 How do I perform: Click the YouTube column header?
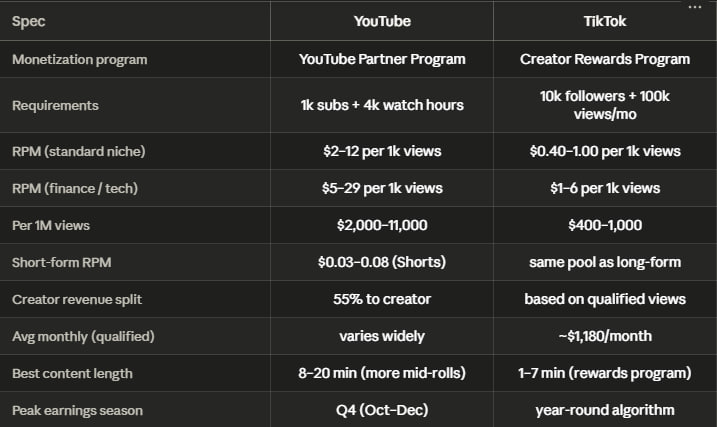pos(382,21)
